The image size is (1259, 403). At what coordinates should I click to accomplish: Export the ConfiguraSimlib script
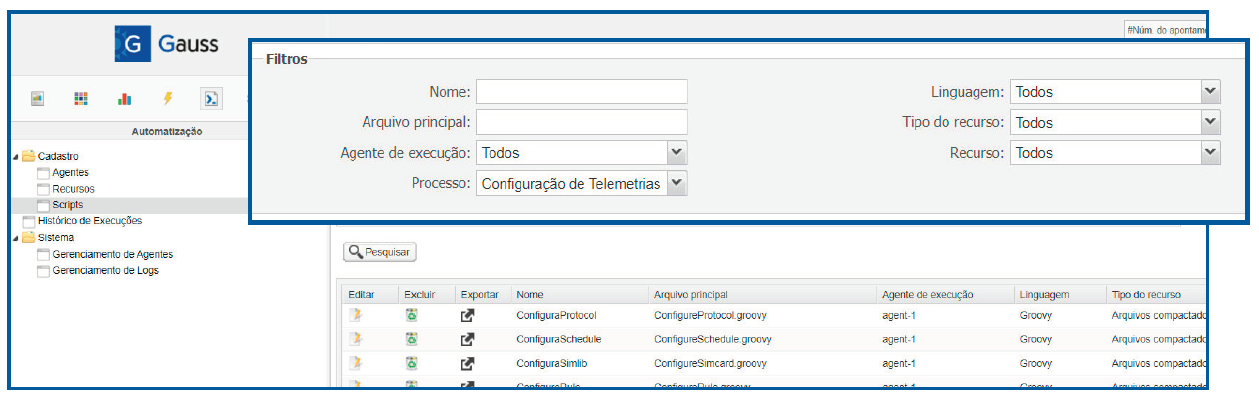click(467, 363)
